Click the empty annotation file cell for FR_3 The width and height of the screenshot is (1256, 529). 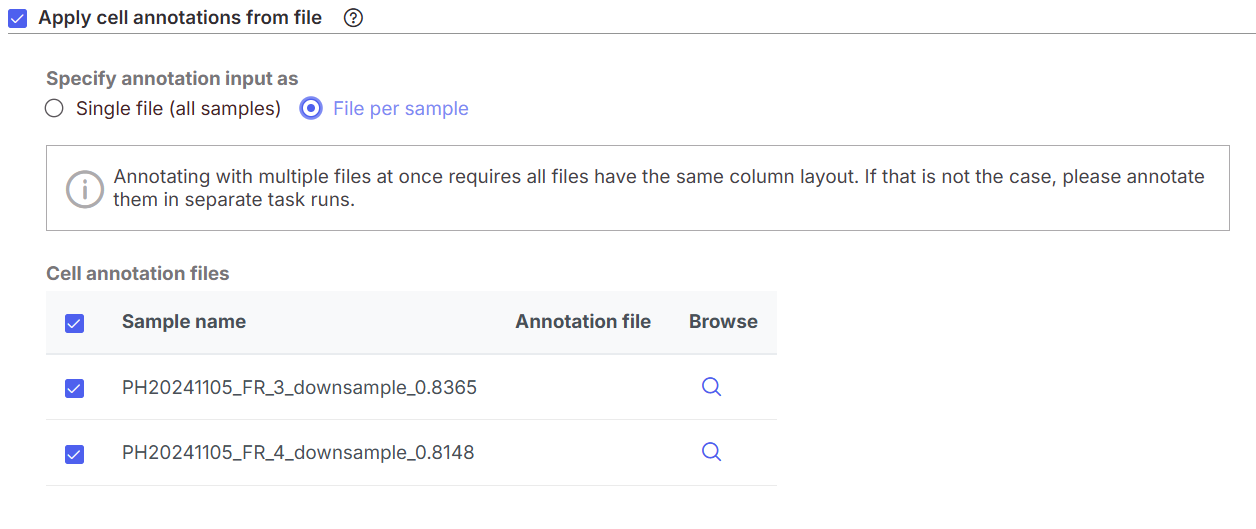pyautogui.click(x=583, y=387)
